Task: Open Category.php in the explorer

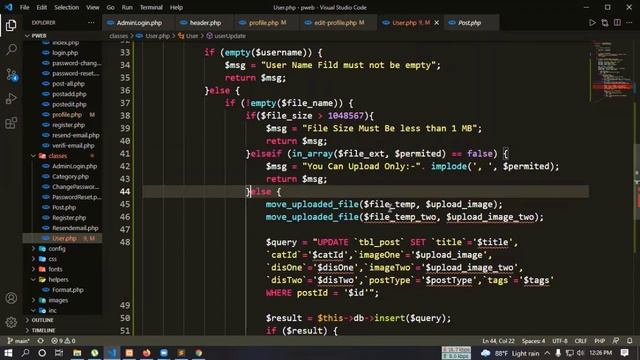Action: click(70, 176)
